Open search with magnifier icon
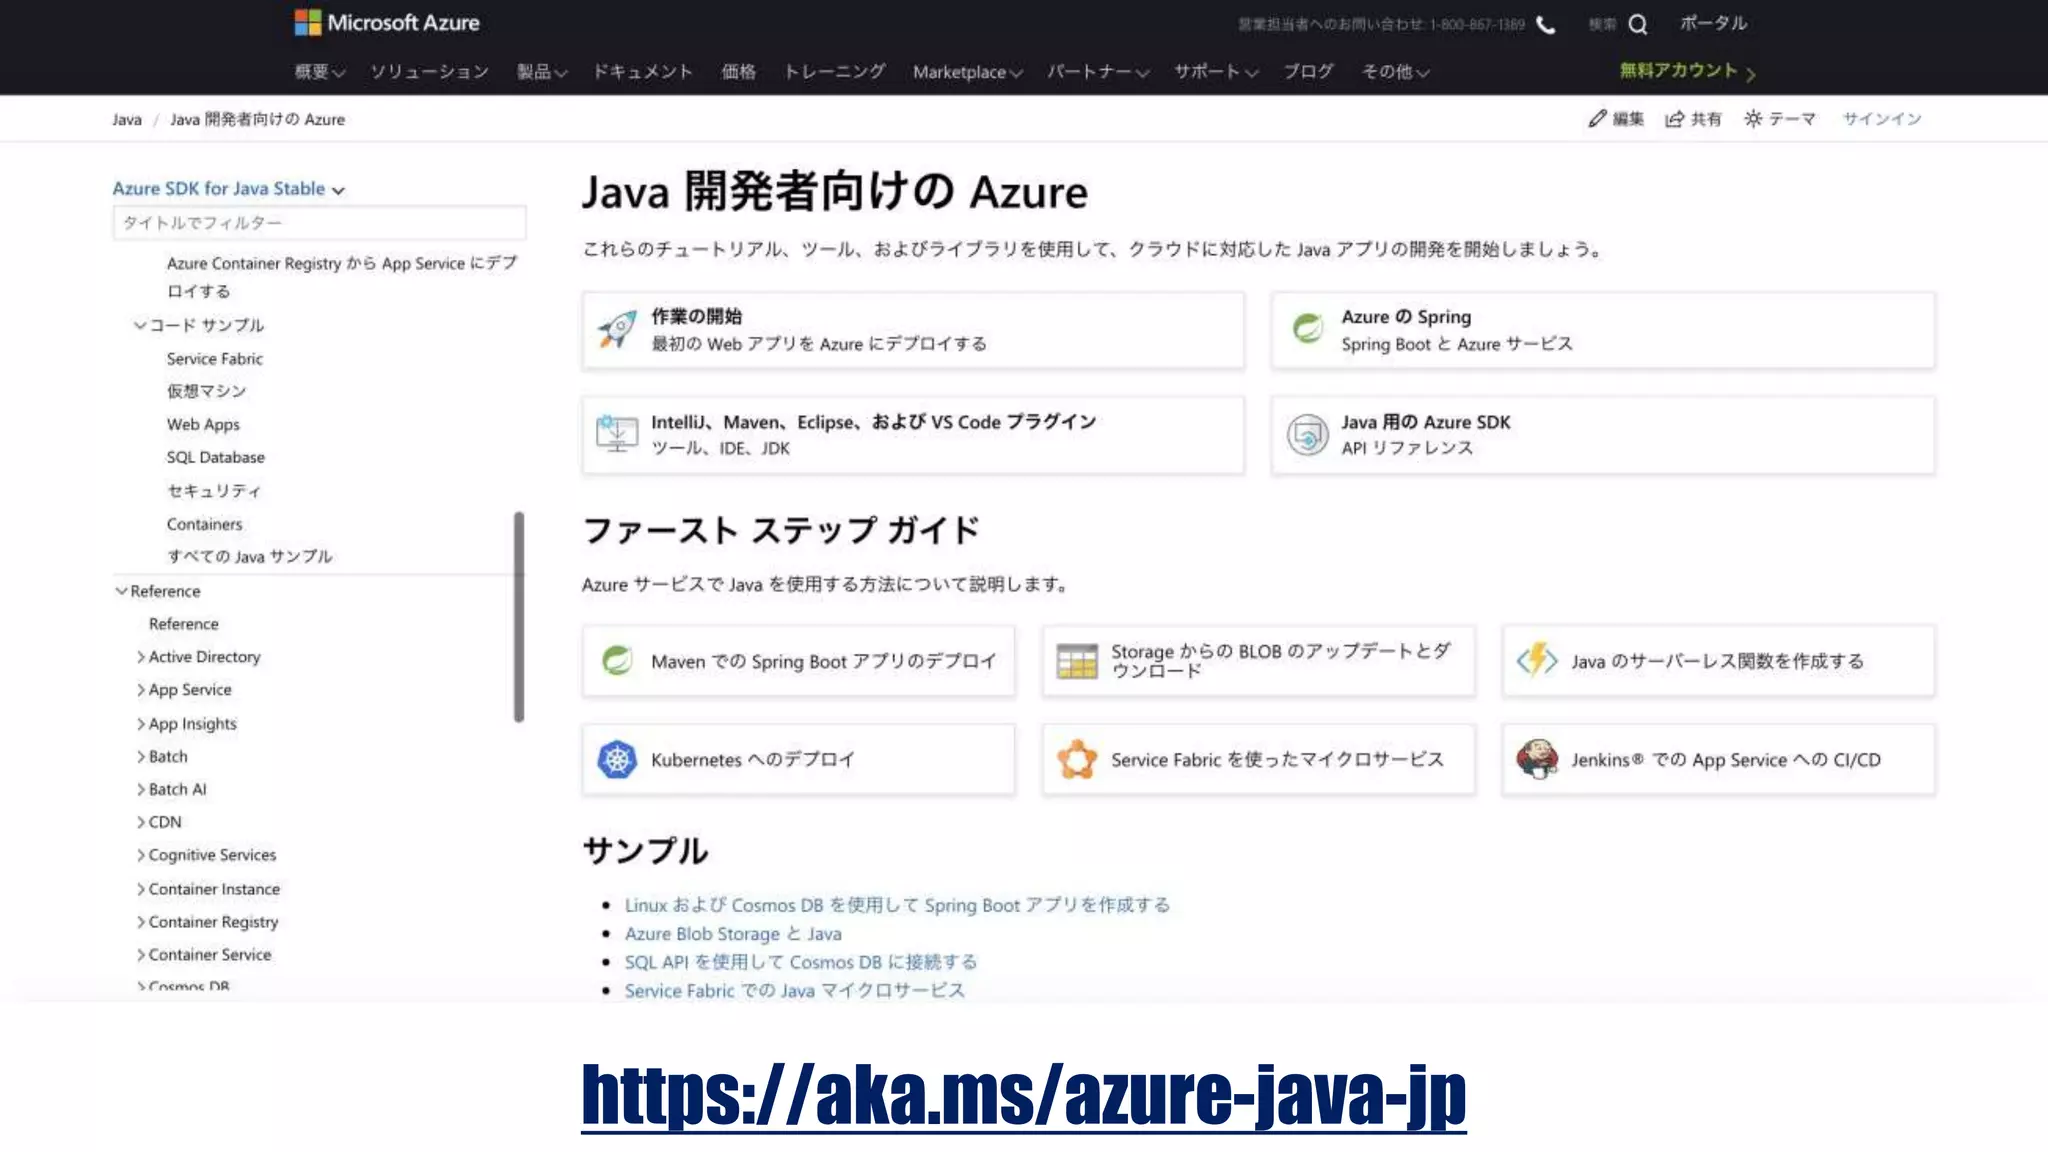Image resolution: width=2048 pixels, height=1152 pixels. point(1637,24)
